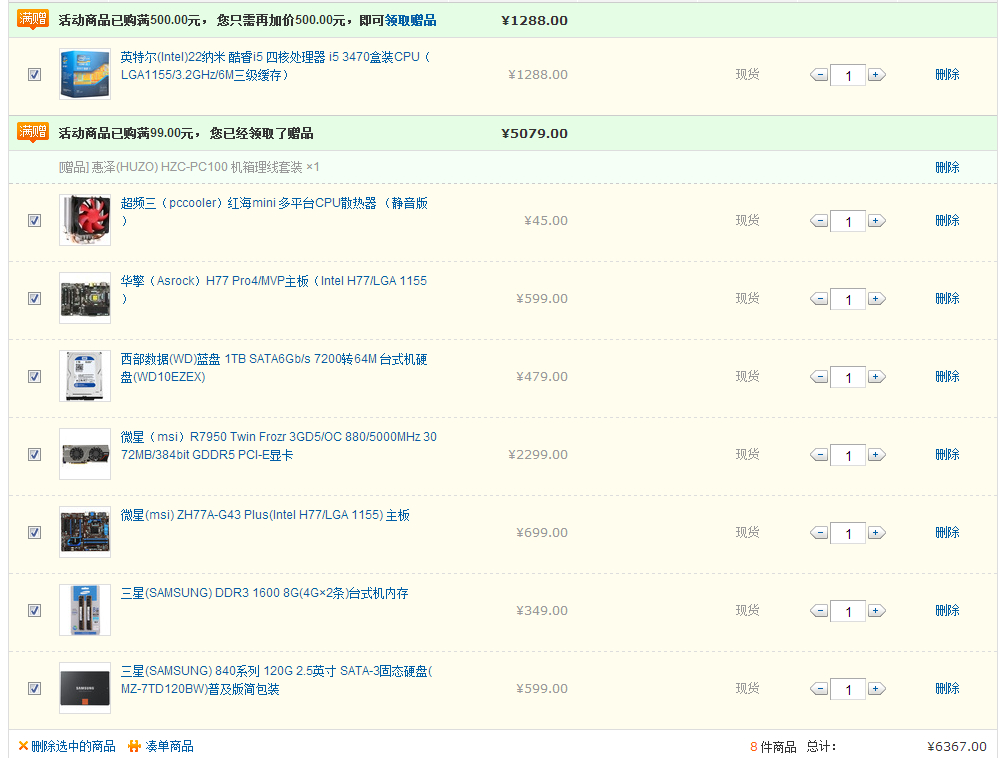Edit quantity field for Intel i5 CPU
The width and height of the screenshot is (1007, 758).
click(x=848, y=76)
